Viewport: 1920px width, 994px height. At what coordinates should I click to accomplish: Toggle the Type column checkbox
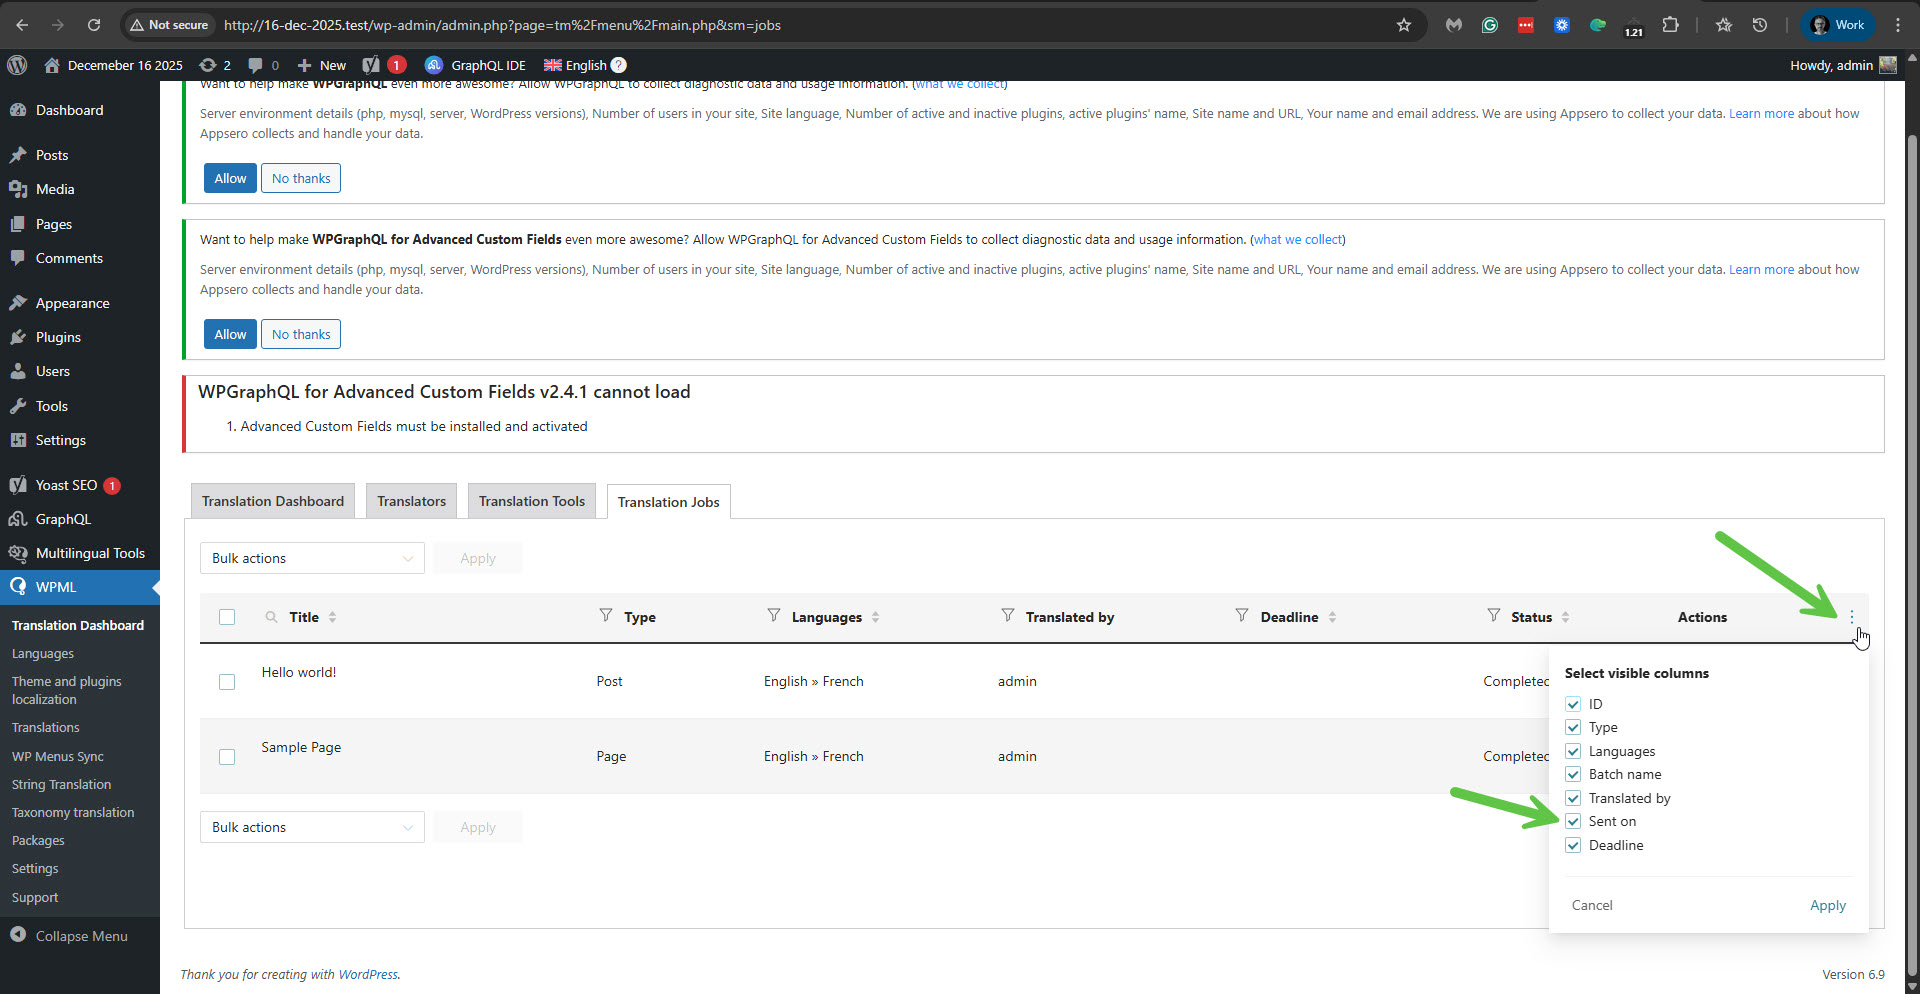click(x=1573, y=727)
